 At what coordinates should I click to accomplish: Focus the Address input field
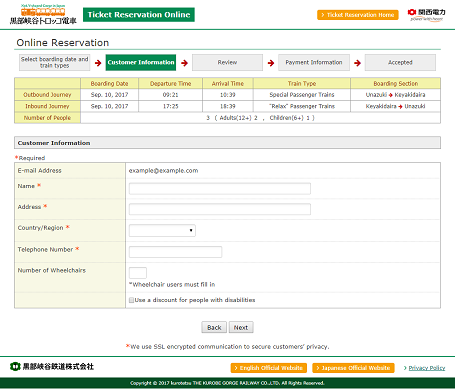point(220,209)
